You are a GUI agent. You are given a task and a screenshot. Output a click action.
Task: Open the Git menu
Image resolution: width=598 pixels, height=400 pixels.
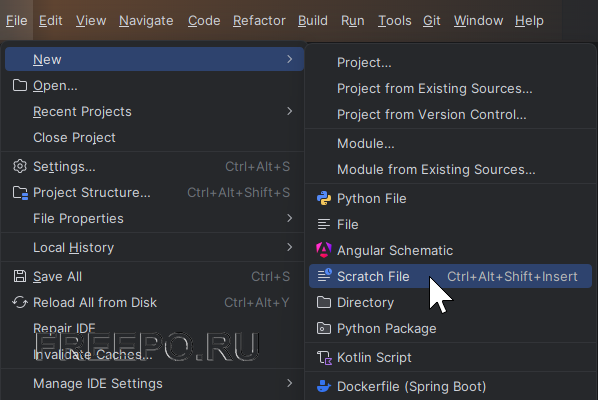click(x=431, y=21)
